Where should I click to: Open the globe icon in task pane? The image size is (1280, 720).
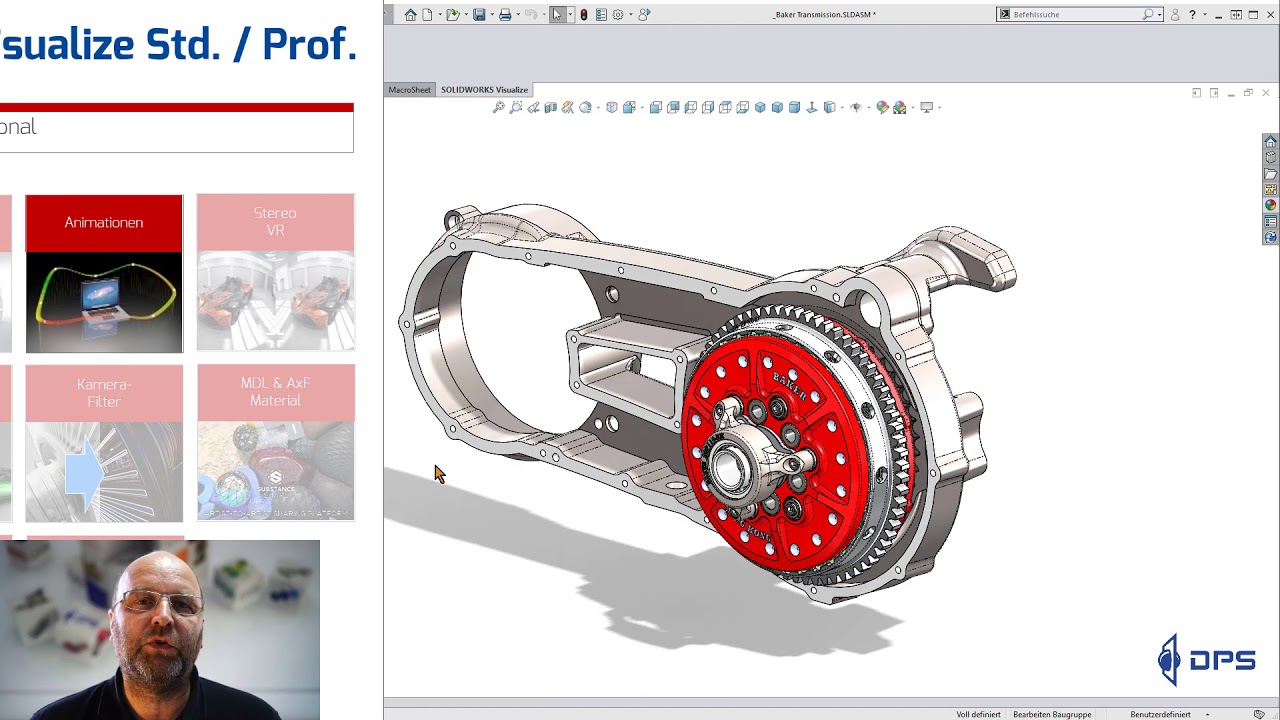1270,238
